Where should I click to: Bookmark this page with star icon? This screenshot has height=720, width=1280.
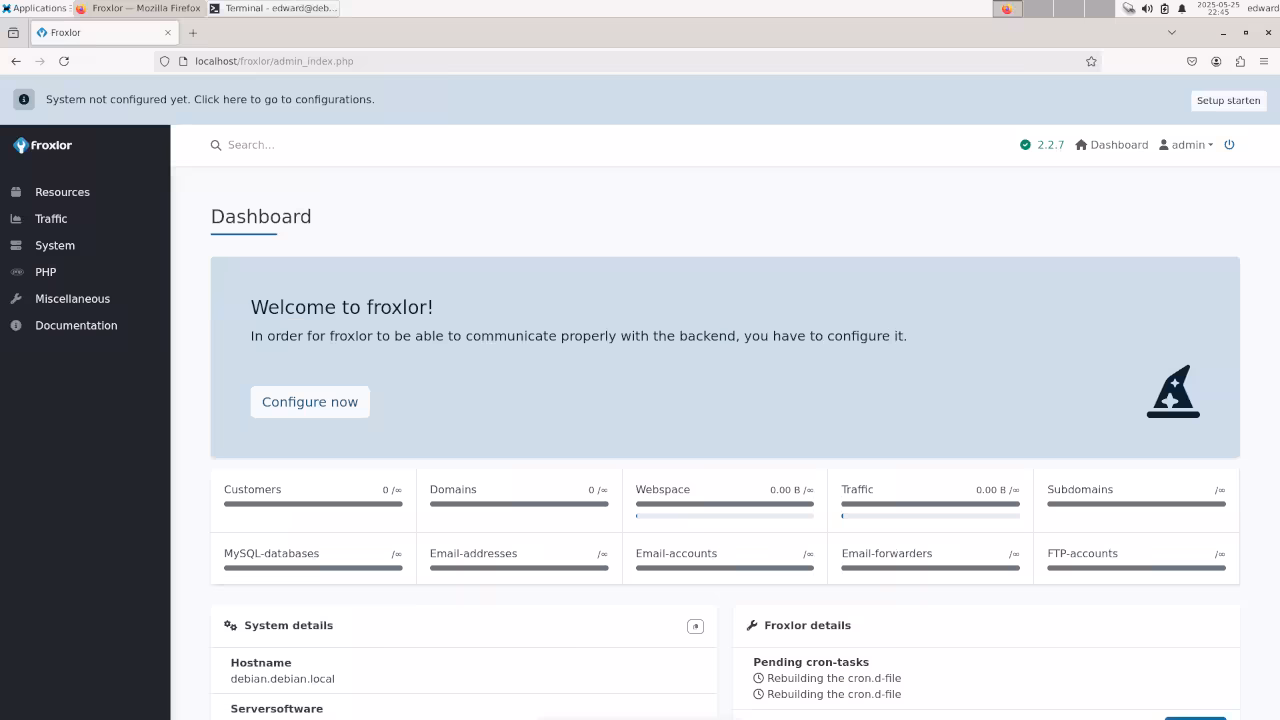tap(1091, 61)
